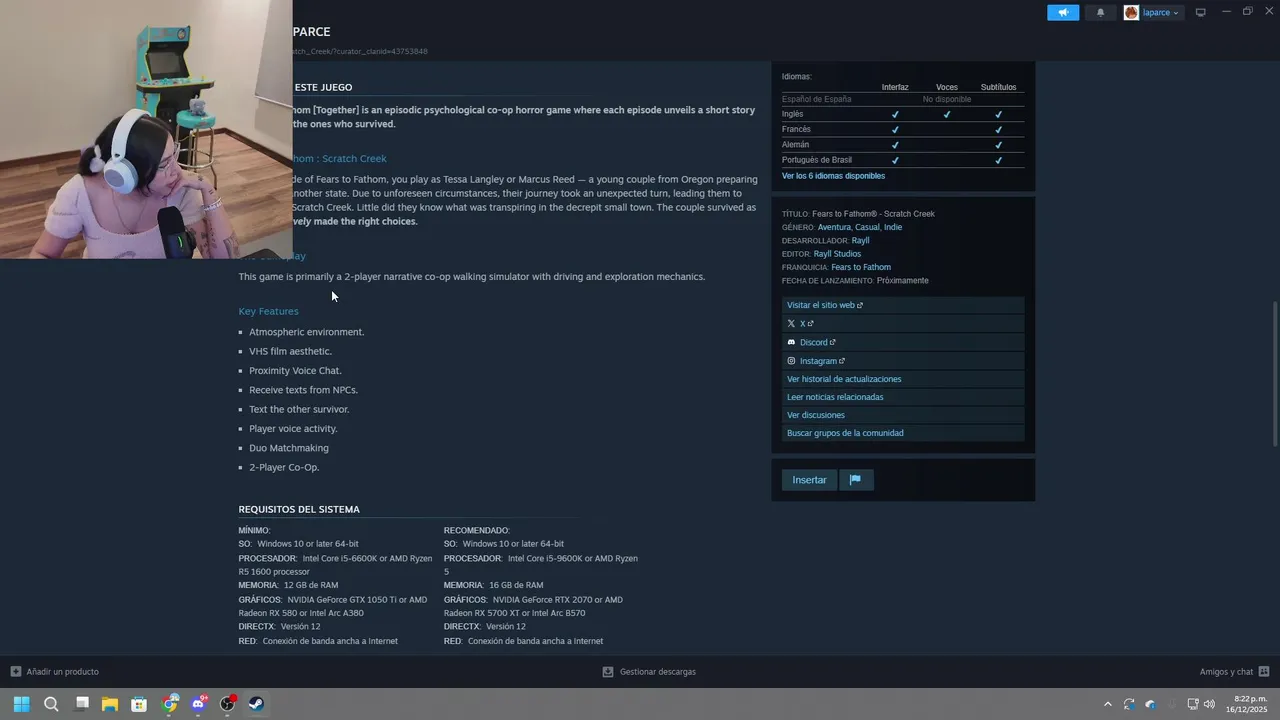1280x720 pixels.
Task: Expand Ver los 6 idiomas disponibles
Action: [x=833, y=176]
